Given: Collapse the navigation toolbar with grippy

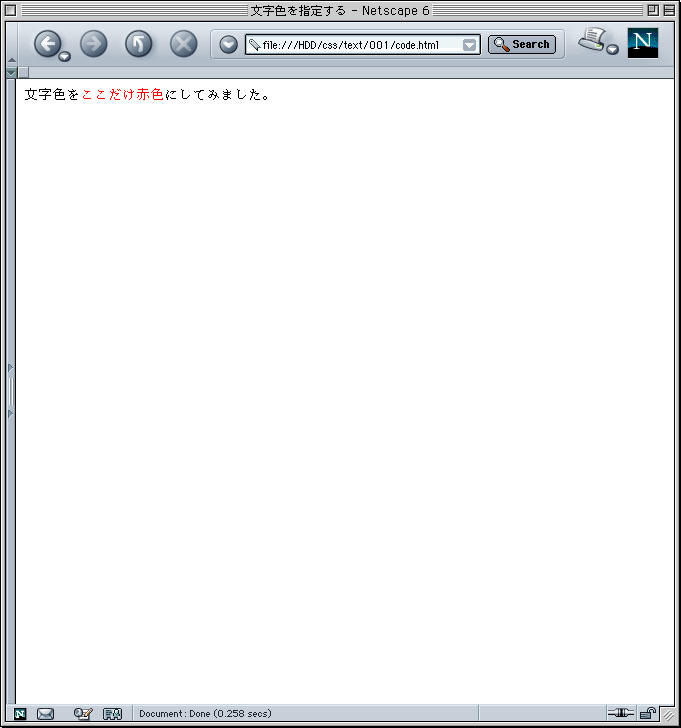Looking at the screenshot, I should 11,47.
